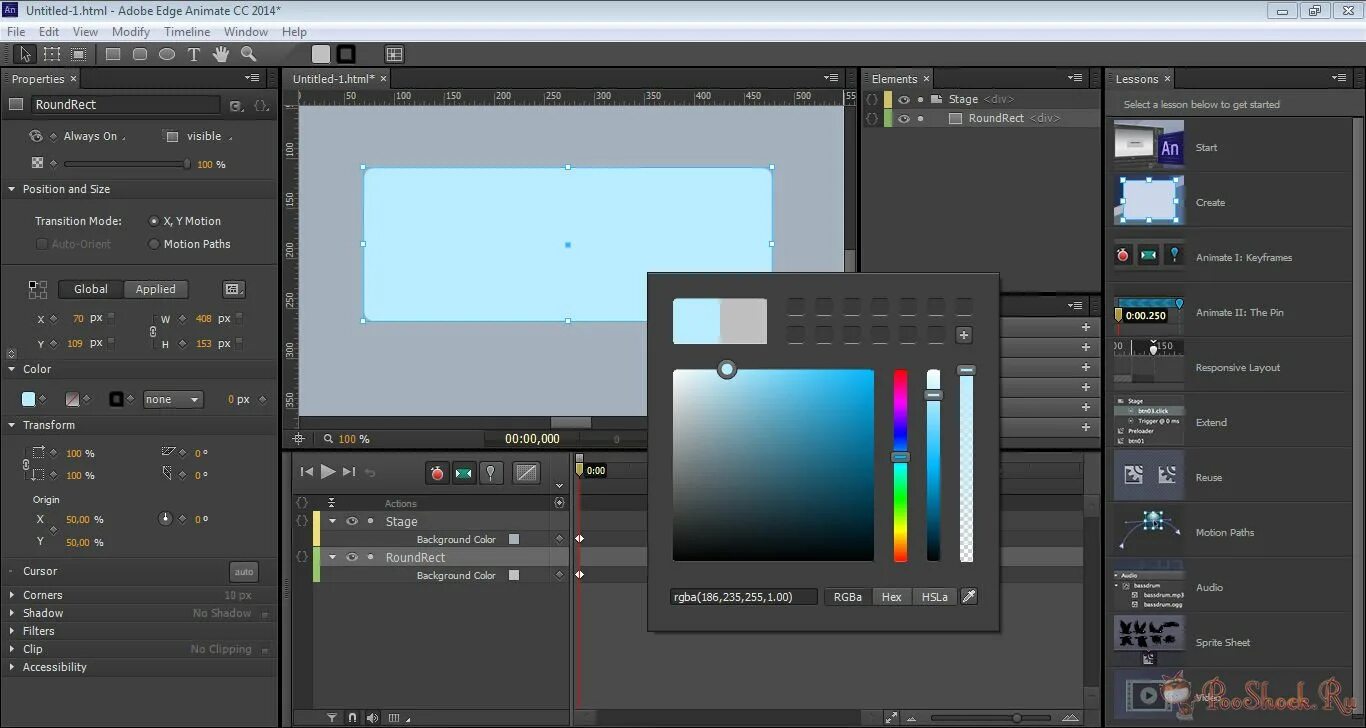Click the cursor auto button
The width and height of the screenshot is (1366, 728).
tap(243, 572)
